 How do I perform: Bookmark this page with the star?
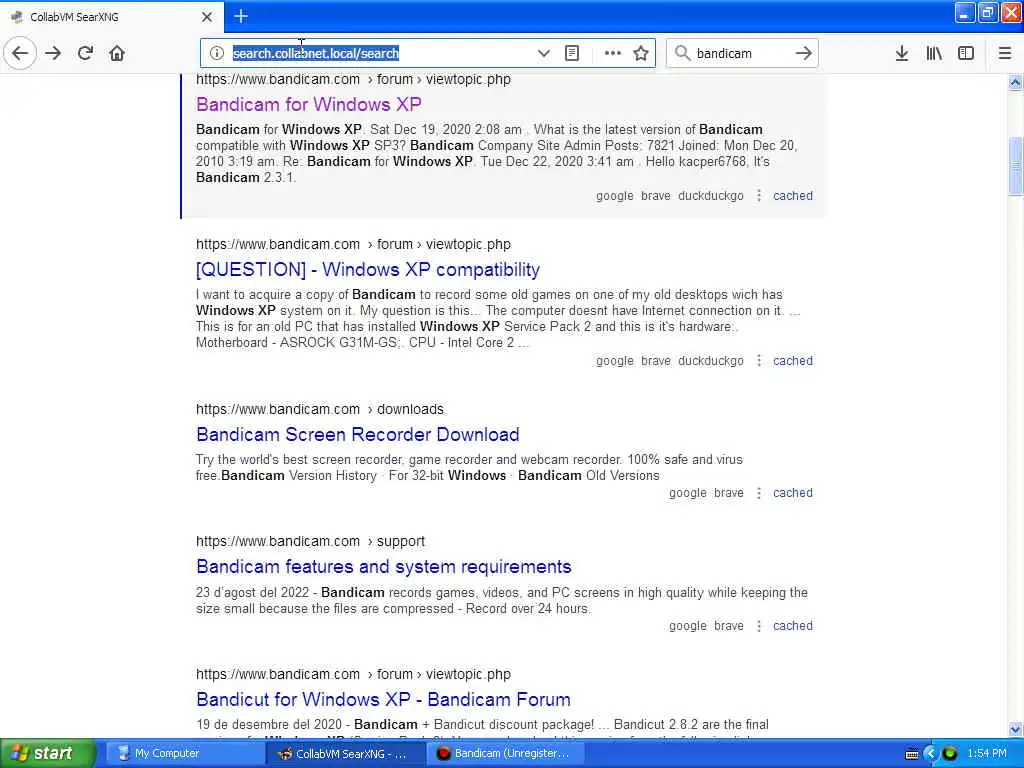coord(641,53)
